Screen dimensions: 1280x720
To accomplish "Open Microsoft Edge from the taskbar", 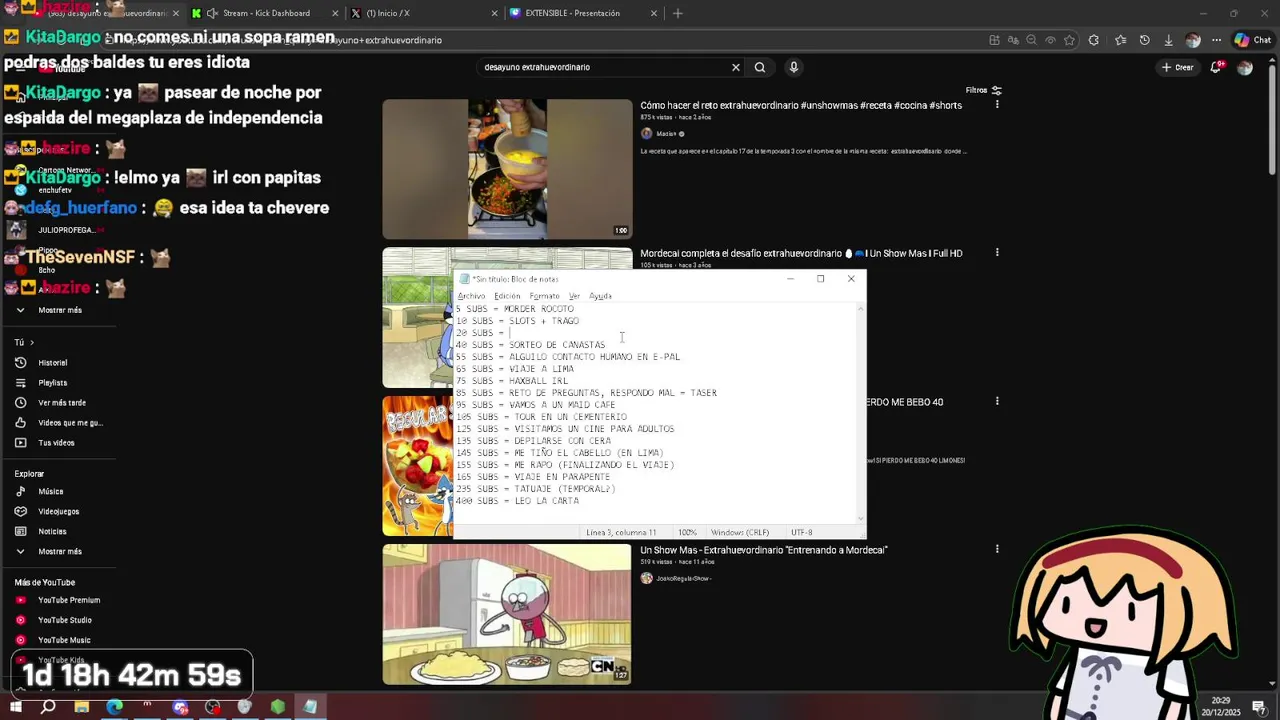I will pos(114,707).
